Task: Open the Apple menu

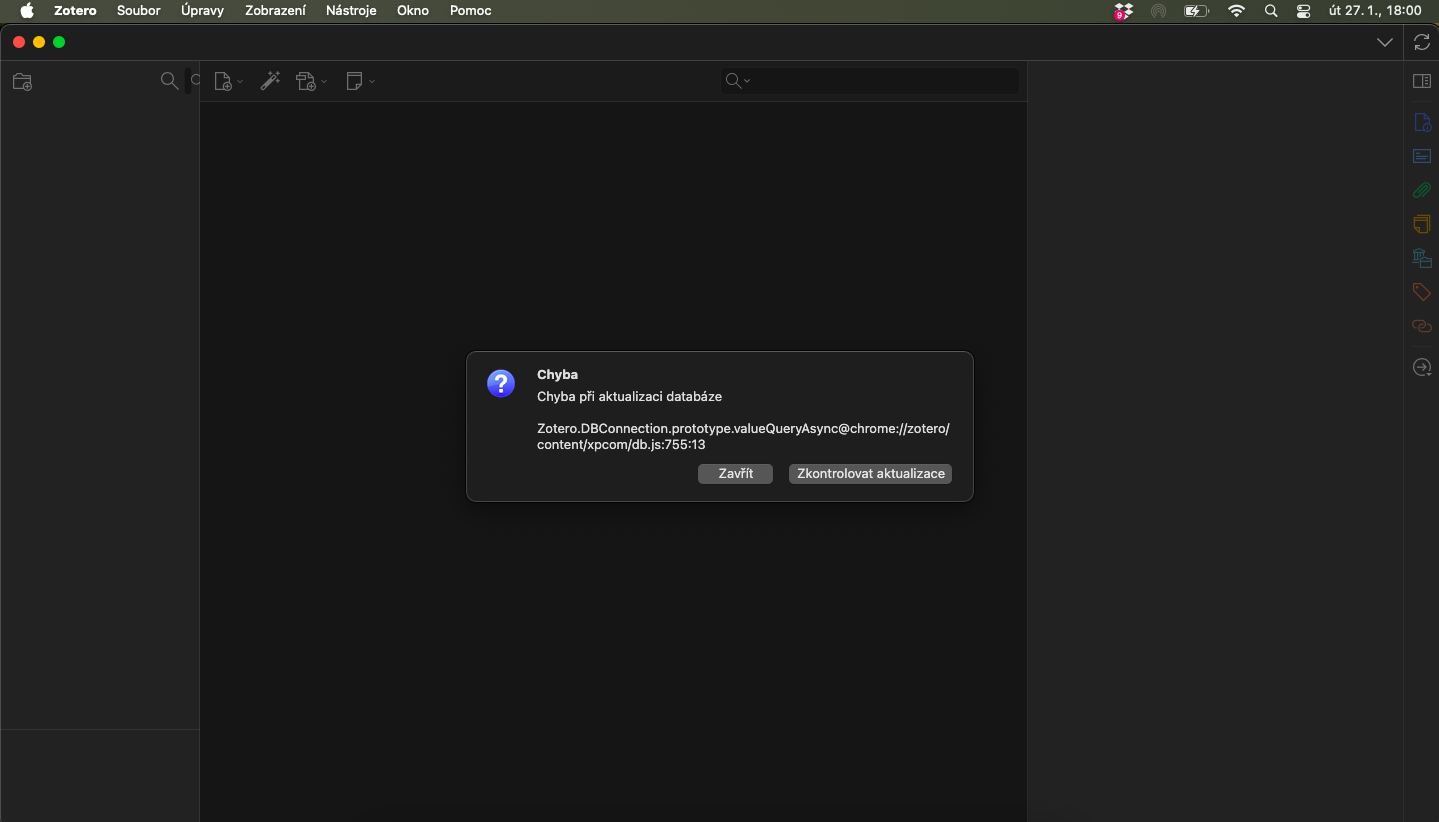Action: click(x=27, y=11)
